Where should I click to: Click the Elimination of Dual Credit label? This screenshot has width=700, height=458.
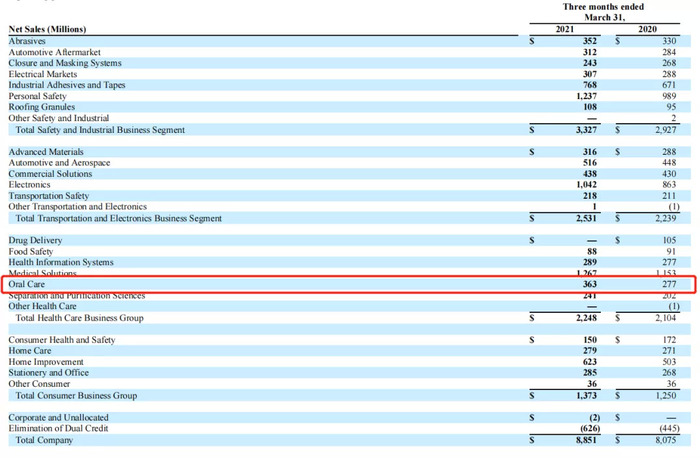pos(58,428)
